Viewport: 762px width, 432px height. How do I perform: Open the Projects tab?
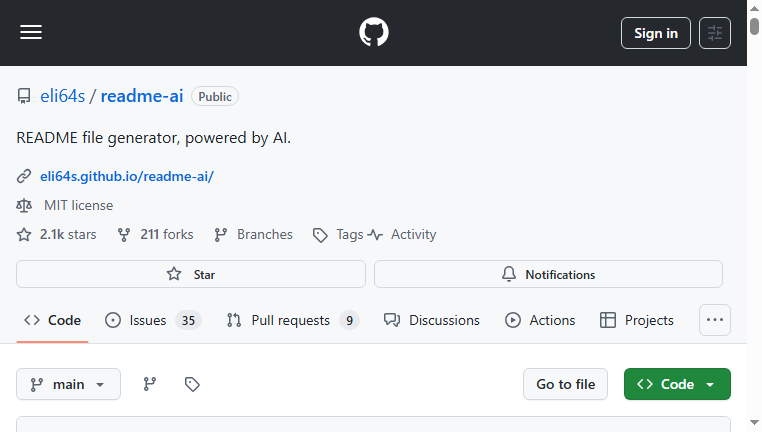637,321
